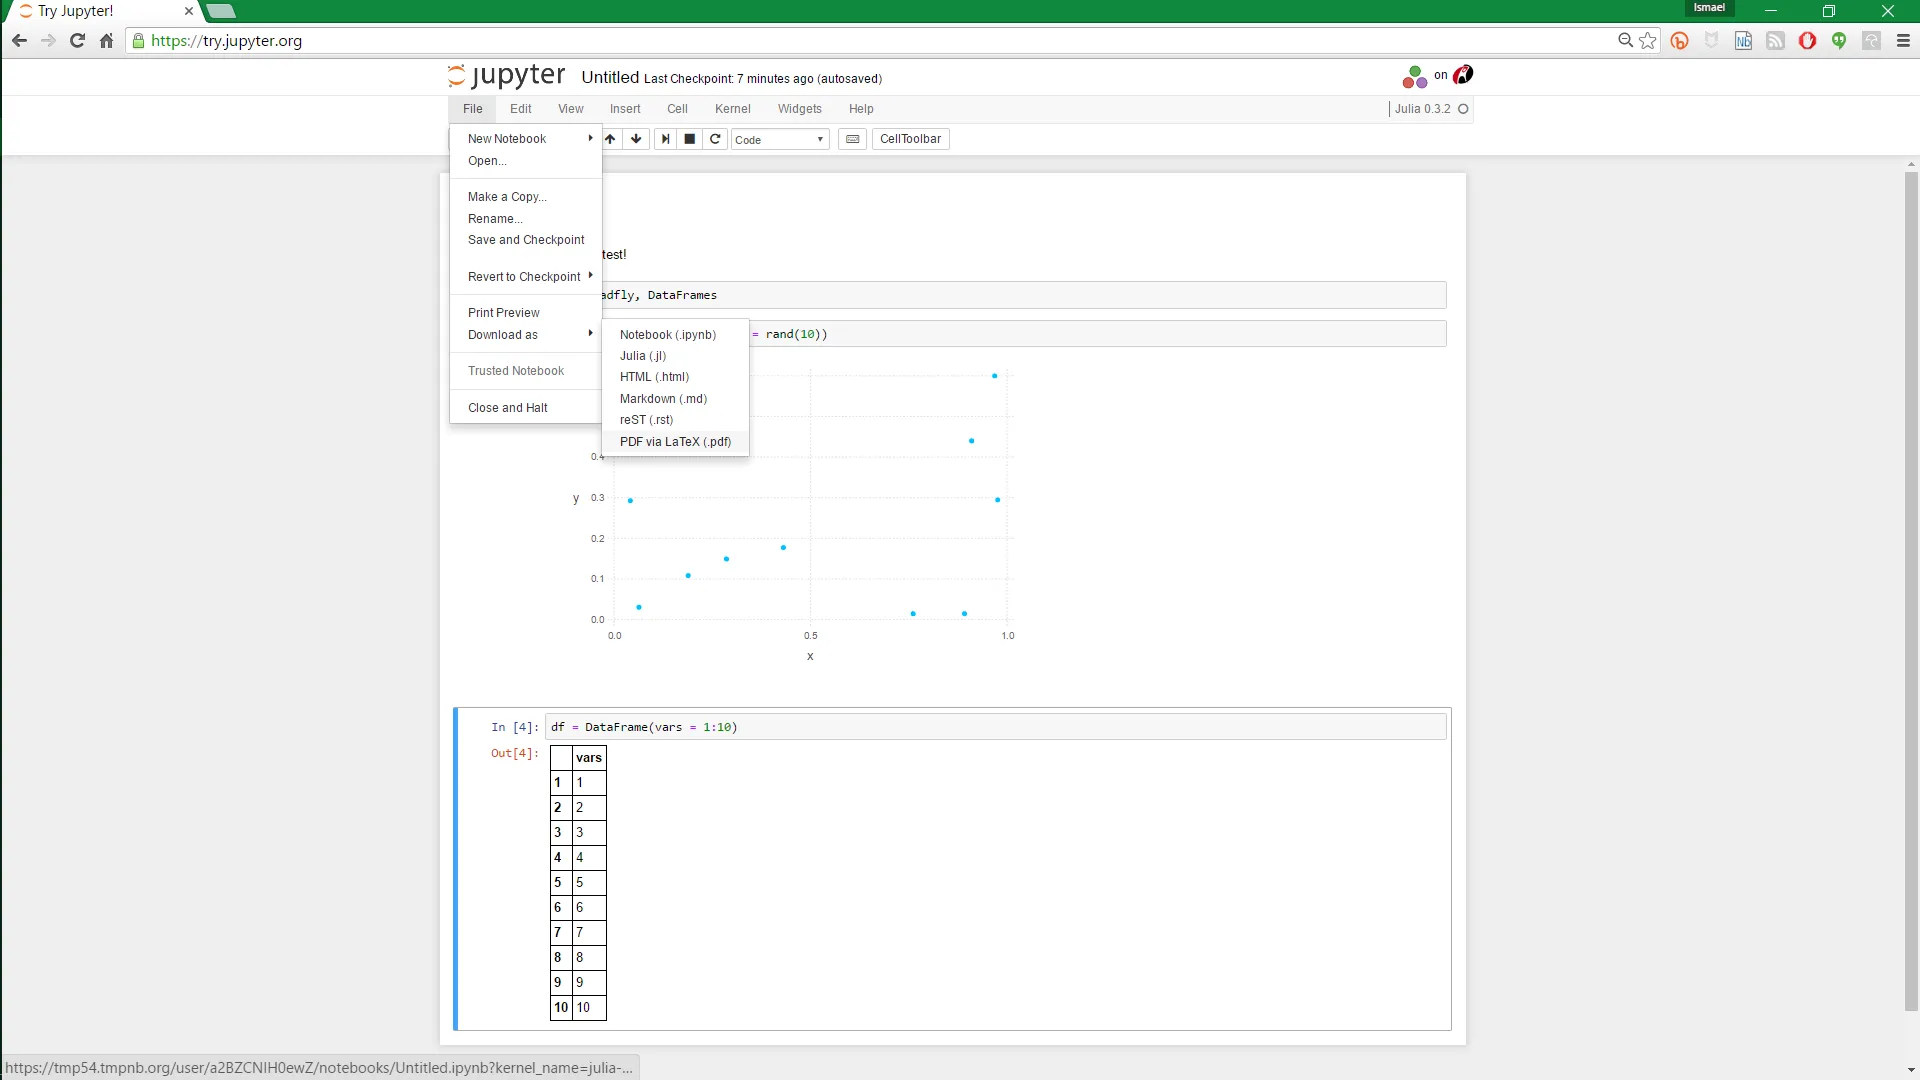The image size is (1920, 1080).
Task: Click the CellToolbar button
Action: (910, 139)
